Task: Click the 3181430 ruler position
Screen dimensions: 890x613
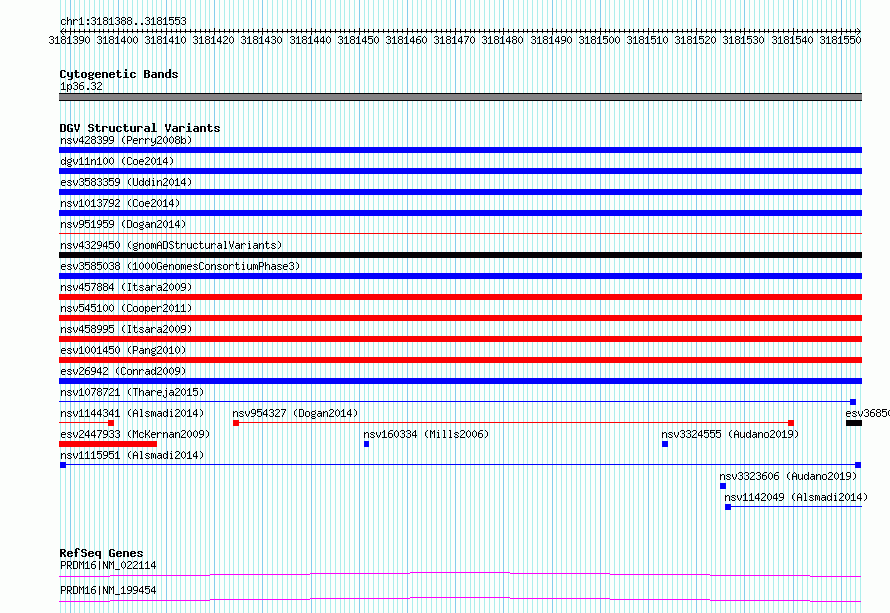Action: [x=261, y=40]
